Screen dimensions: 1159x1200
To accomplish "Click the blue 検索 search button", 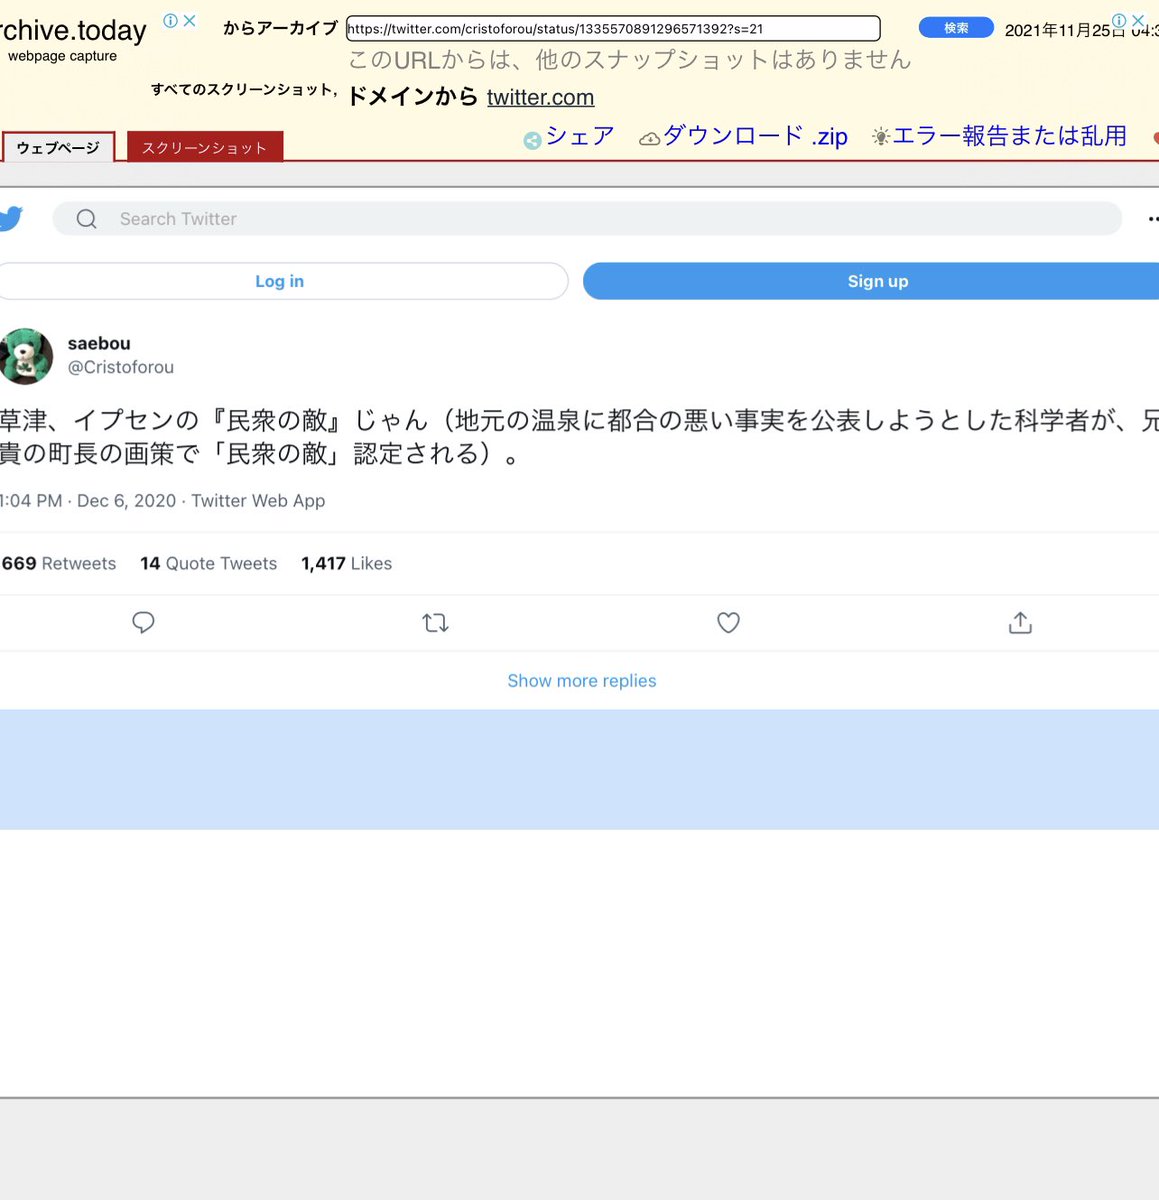I will point(956,28).
